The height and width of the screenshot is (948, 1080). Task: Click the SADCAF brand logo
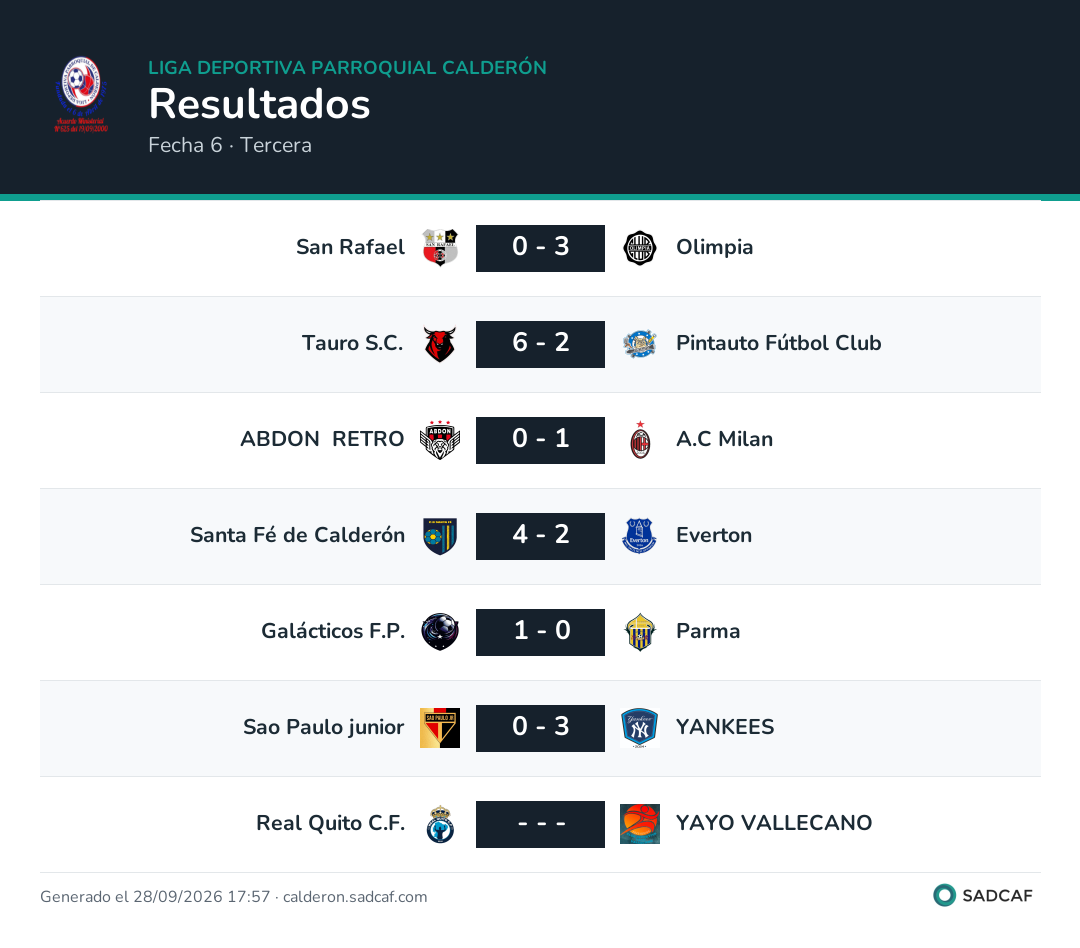coord(983,895)
